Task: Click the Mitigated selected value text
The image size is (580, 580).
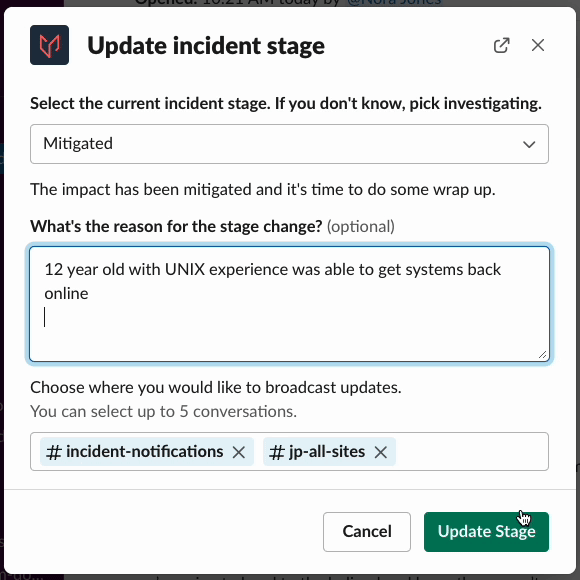Action: coord(78,144)
